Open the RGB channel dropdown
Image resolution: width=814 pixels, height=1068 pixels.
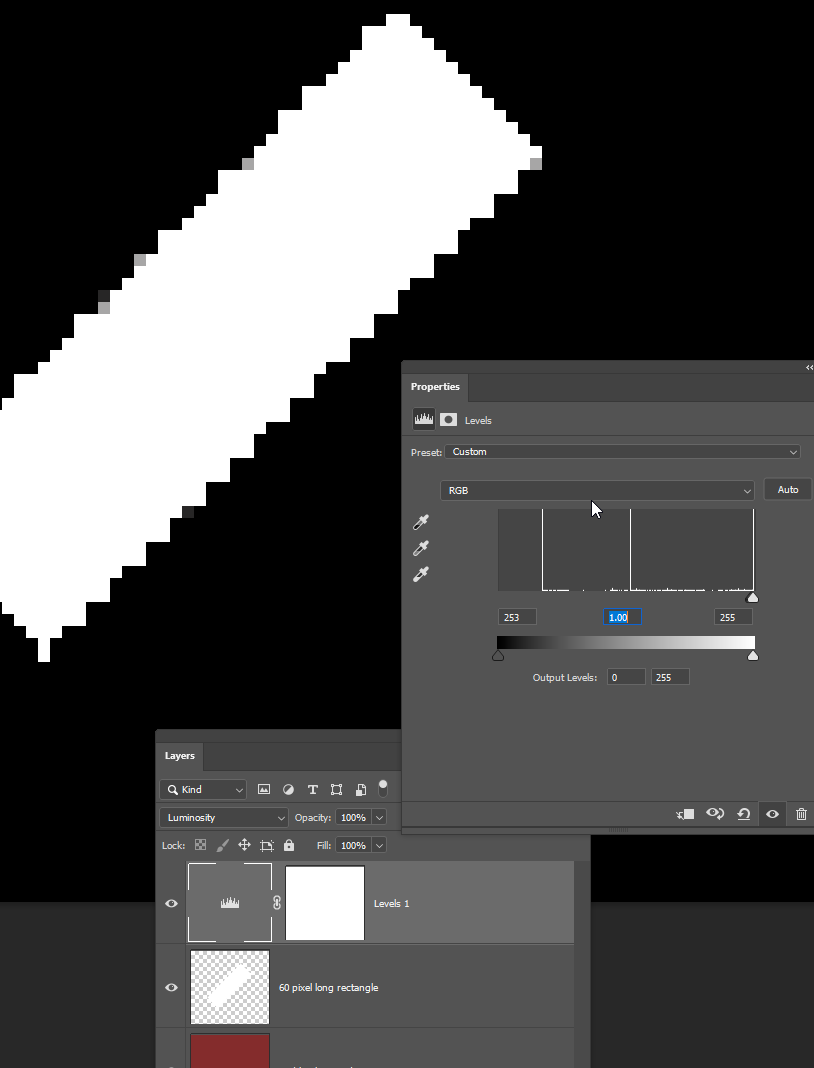[597, 490]
